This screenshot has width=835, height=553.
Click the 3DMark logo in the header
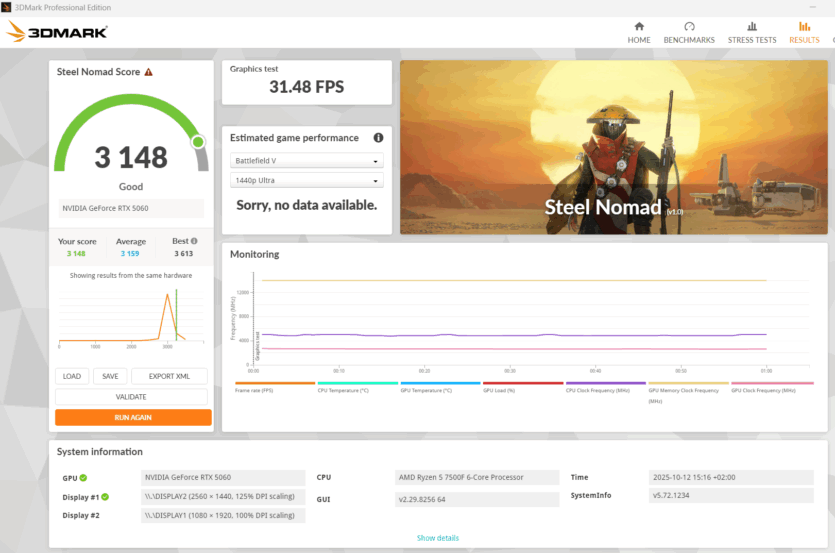click(57, 32)
